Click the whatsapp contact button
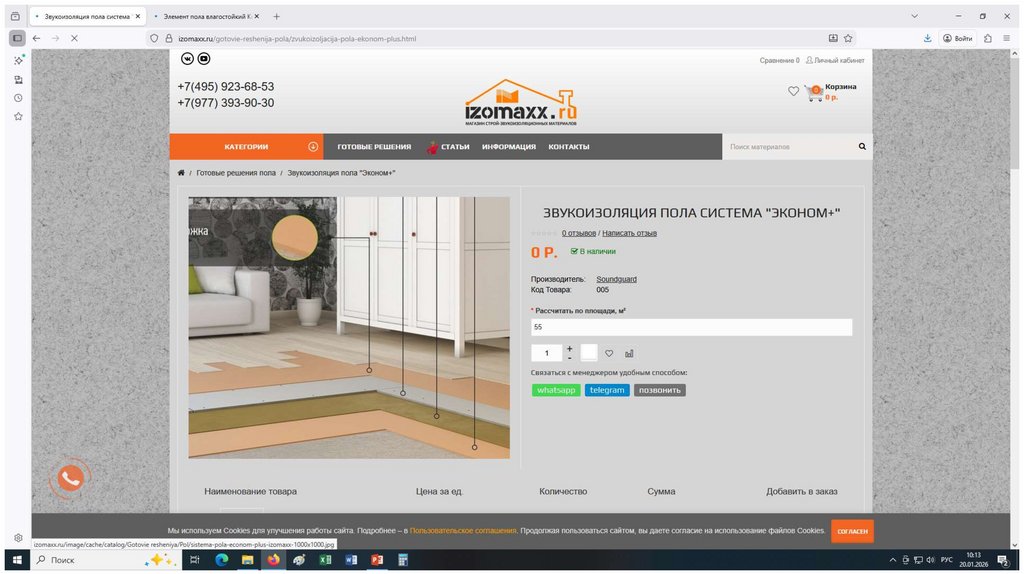The width and height of the screenshot is (1024, 574). pos(556,390)
